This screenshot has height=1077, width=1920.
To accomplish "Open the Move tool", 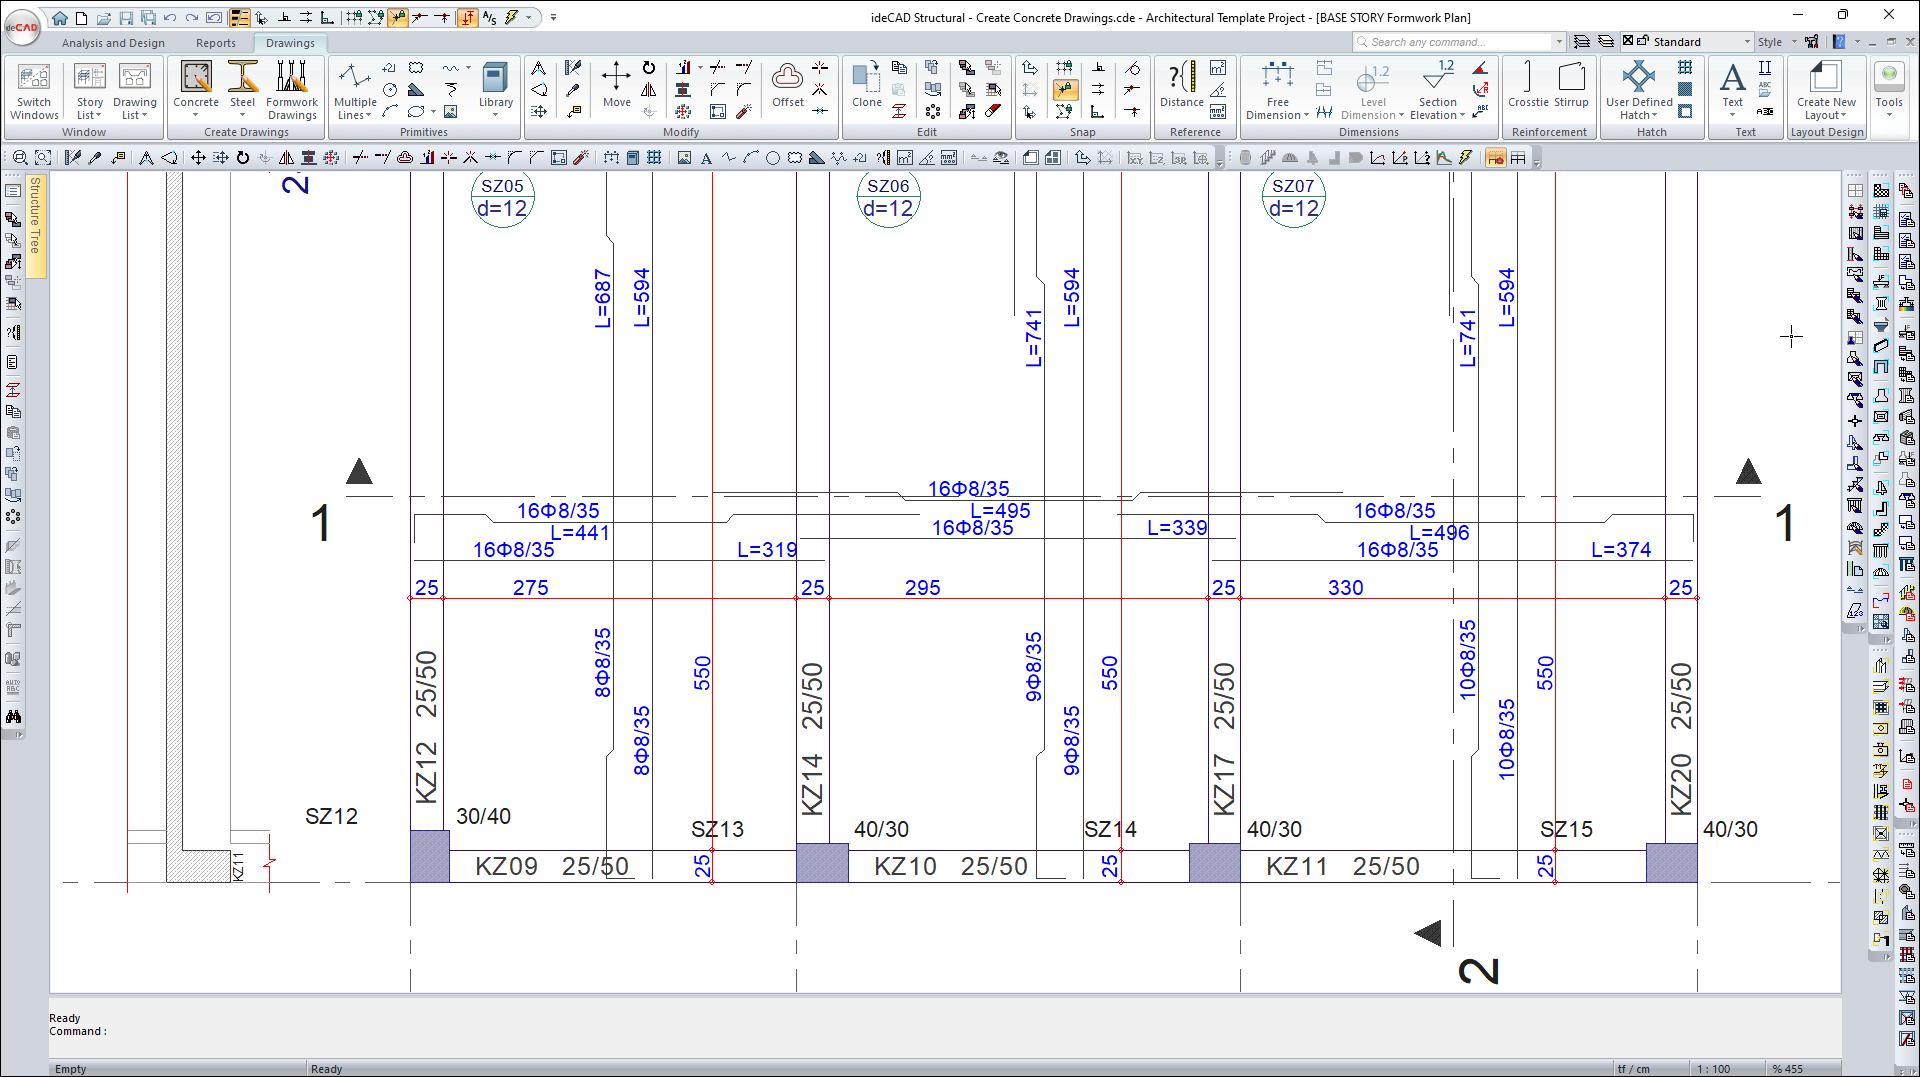I will coord(616,90).
